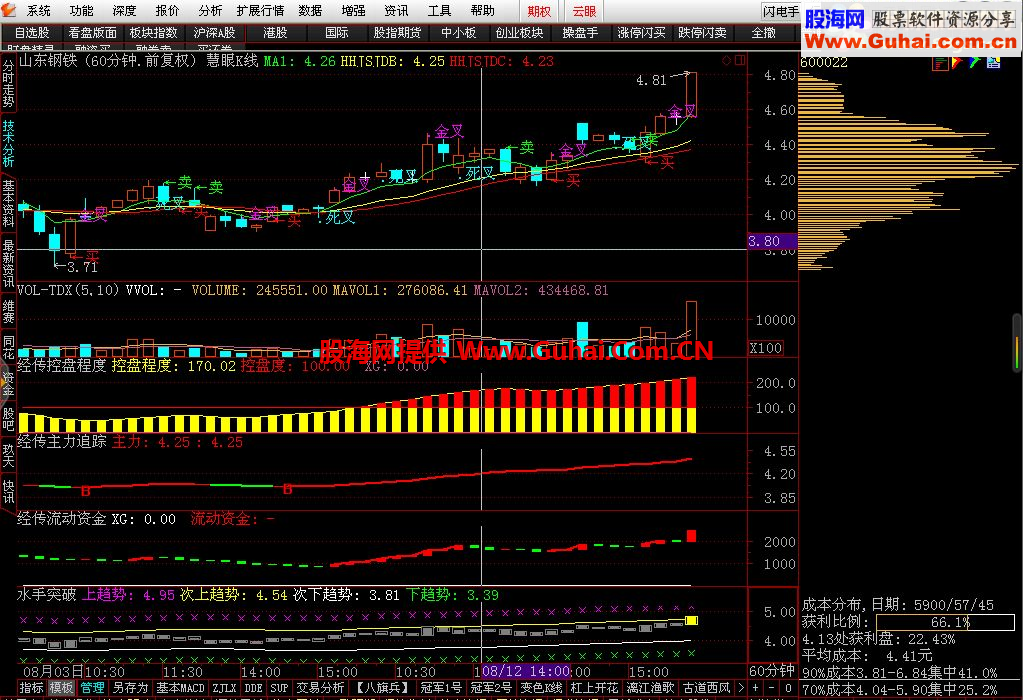This screenshot has width=1023, height=700.
Task: Click the window-split icon on chart header
Action: 740,61
